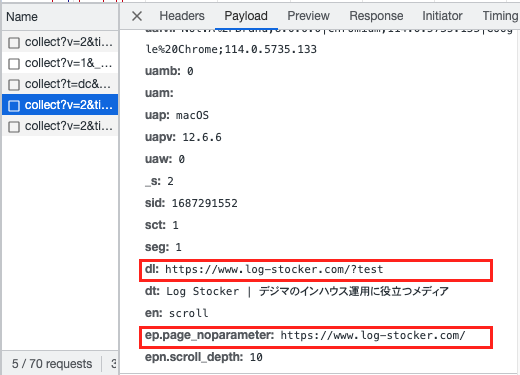Image resolution: width=520 pixels, height=375 pixels.
Task: Click the dl URL https://www.log-stocker.com/?test
Action: click(274, 269)
